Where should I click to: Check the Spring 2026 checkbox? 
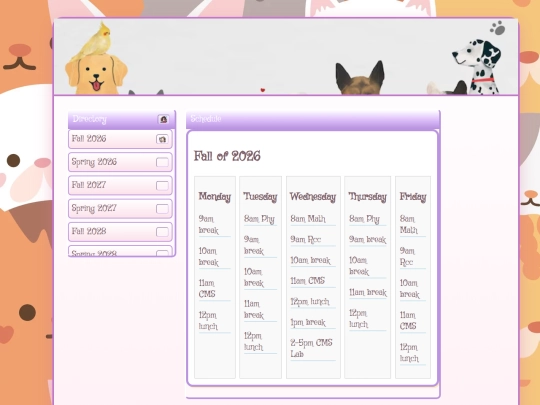click(162, 162)
